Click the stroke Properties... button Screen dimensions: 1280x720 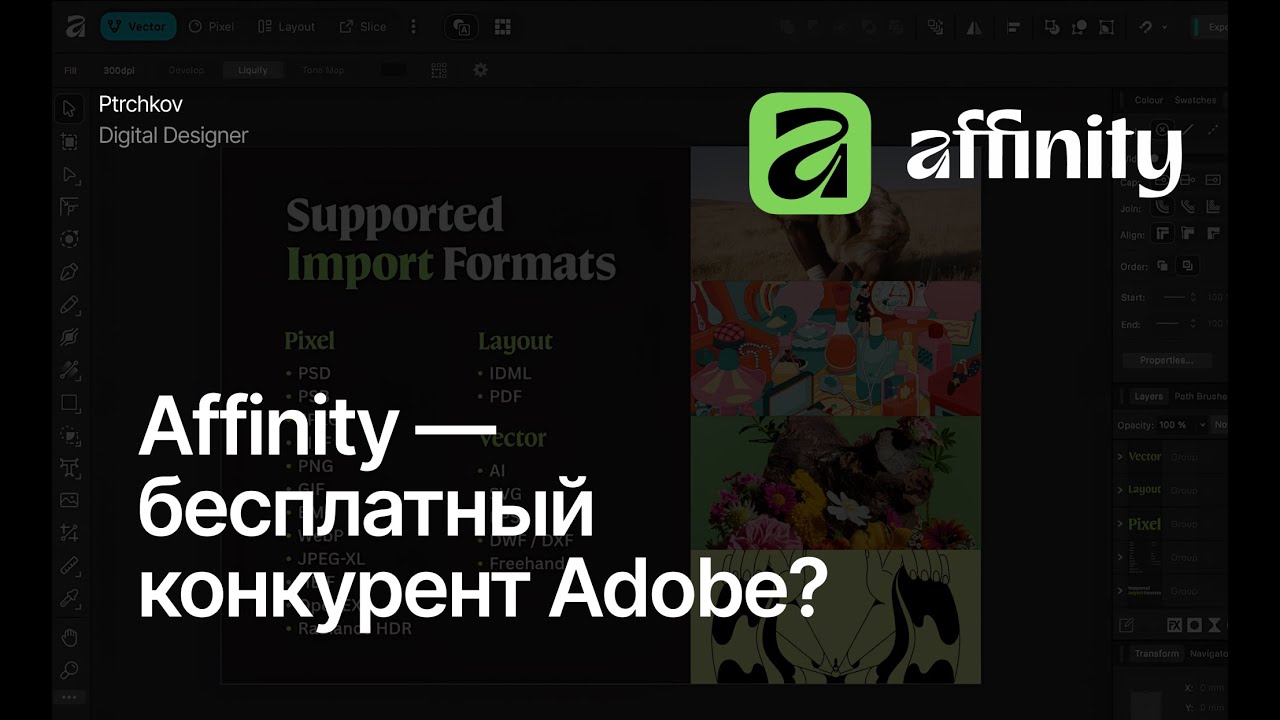(1166, 360)
